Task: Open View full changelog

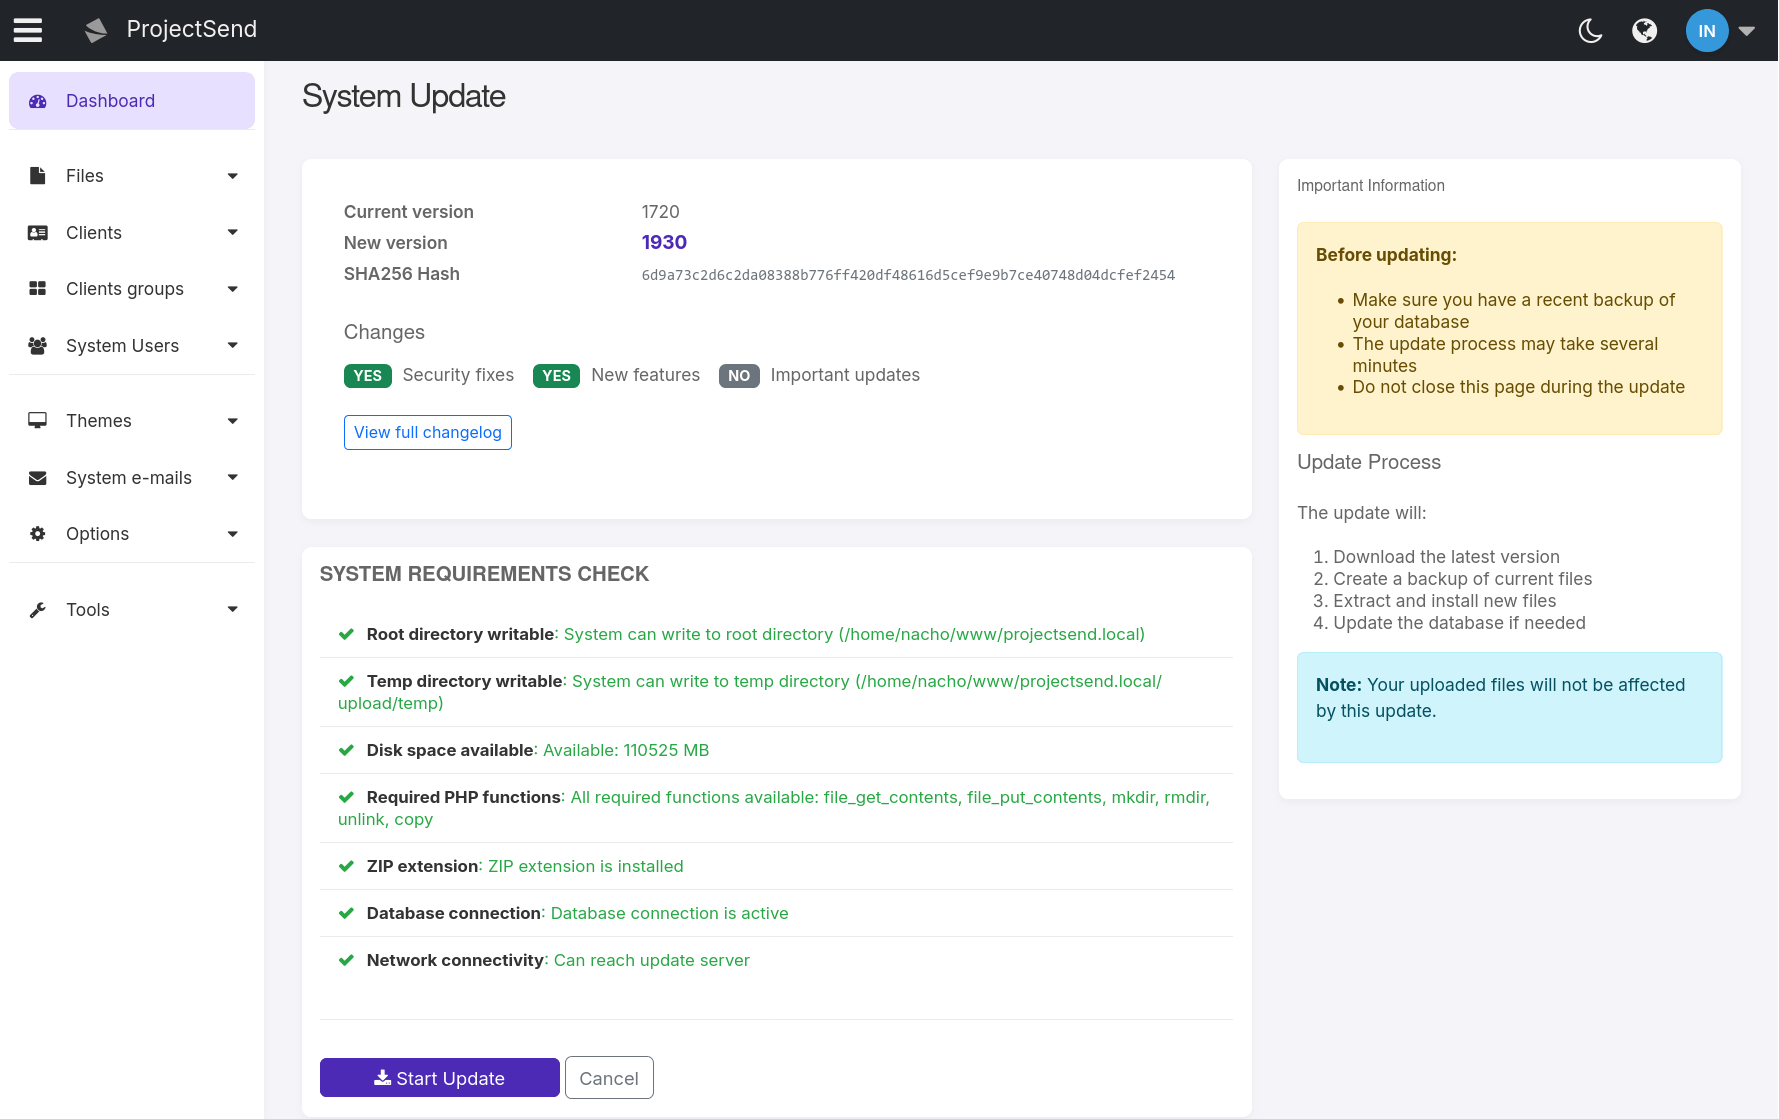Action: (427, 432)
